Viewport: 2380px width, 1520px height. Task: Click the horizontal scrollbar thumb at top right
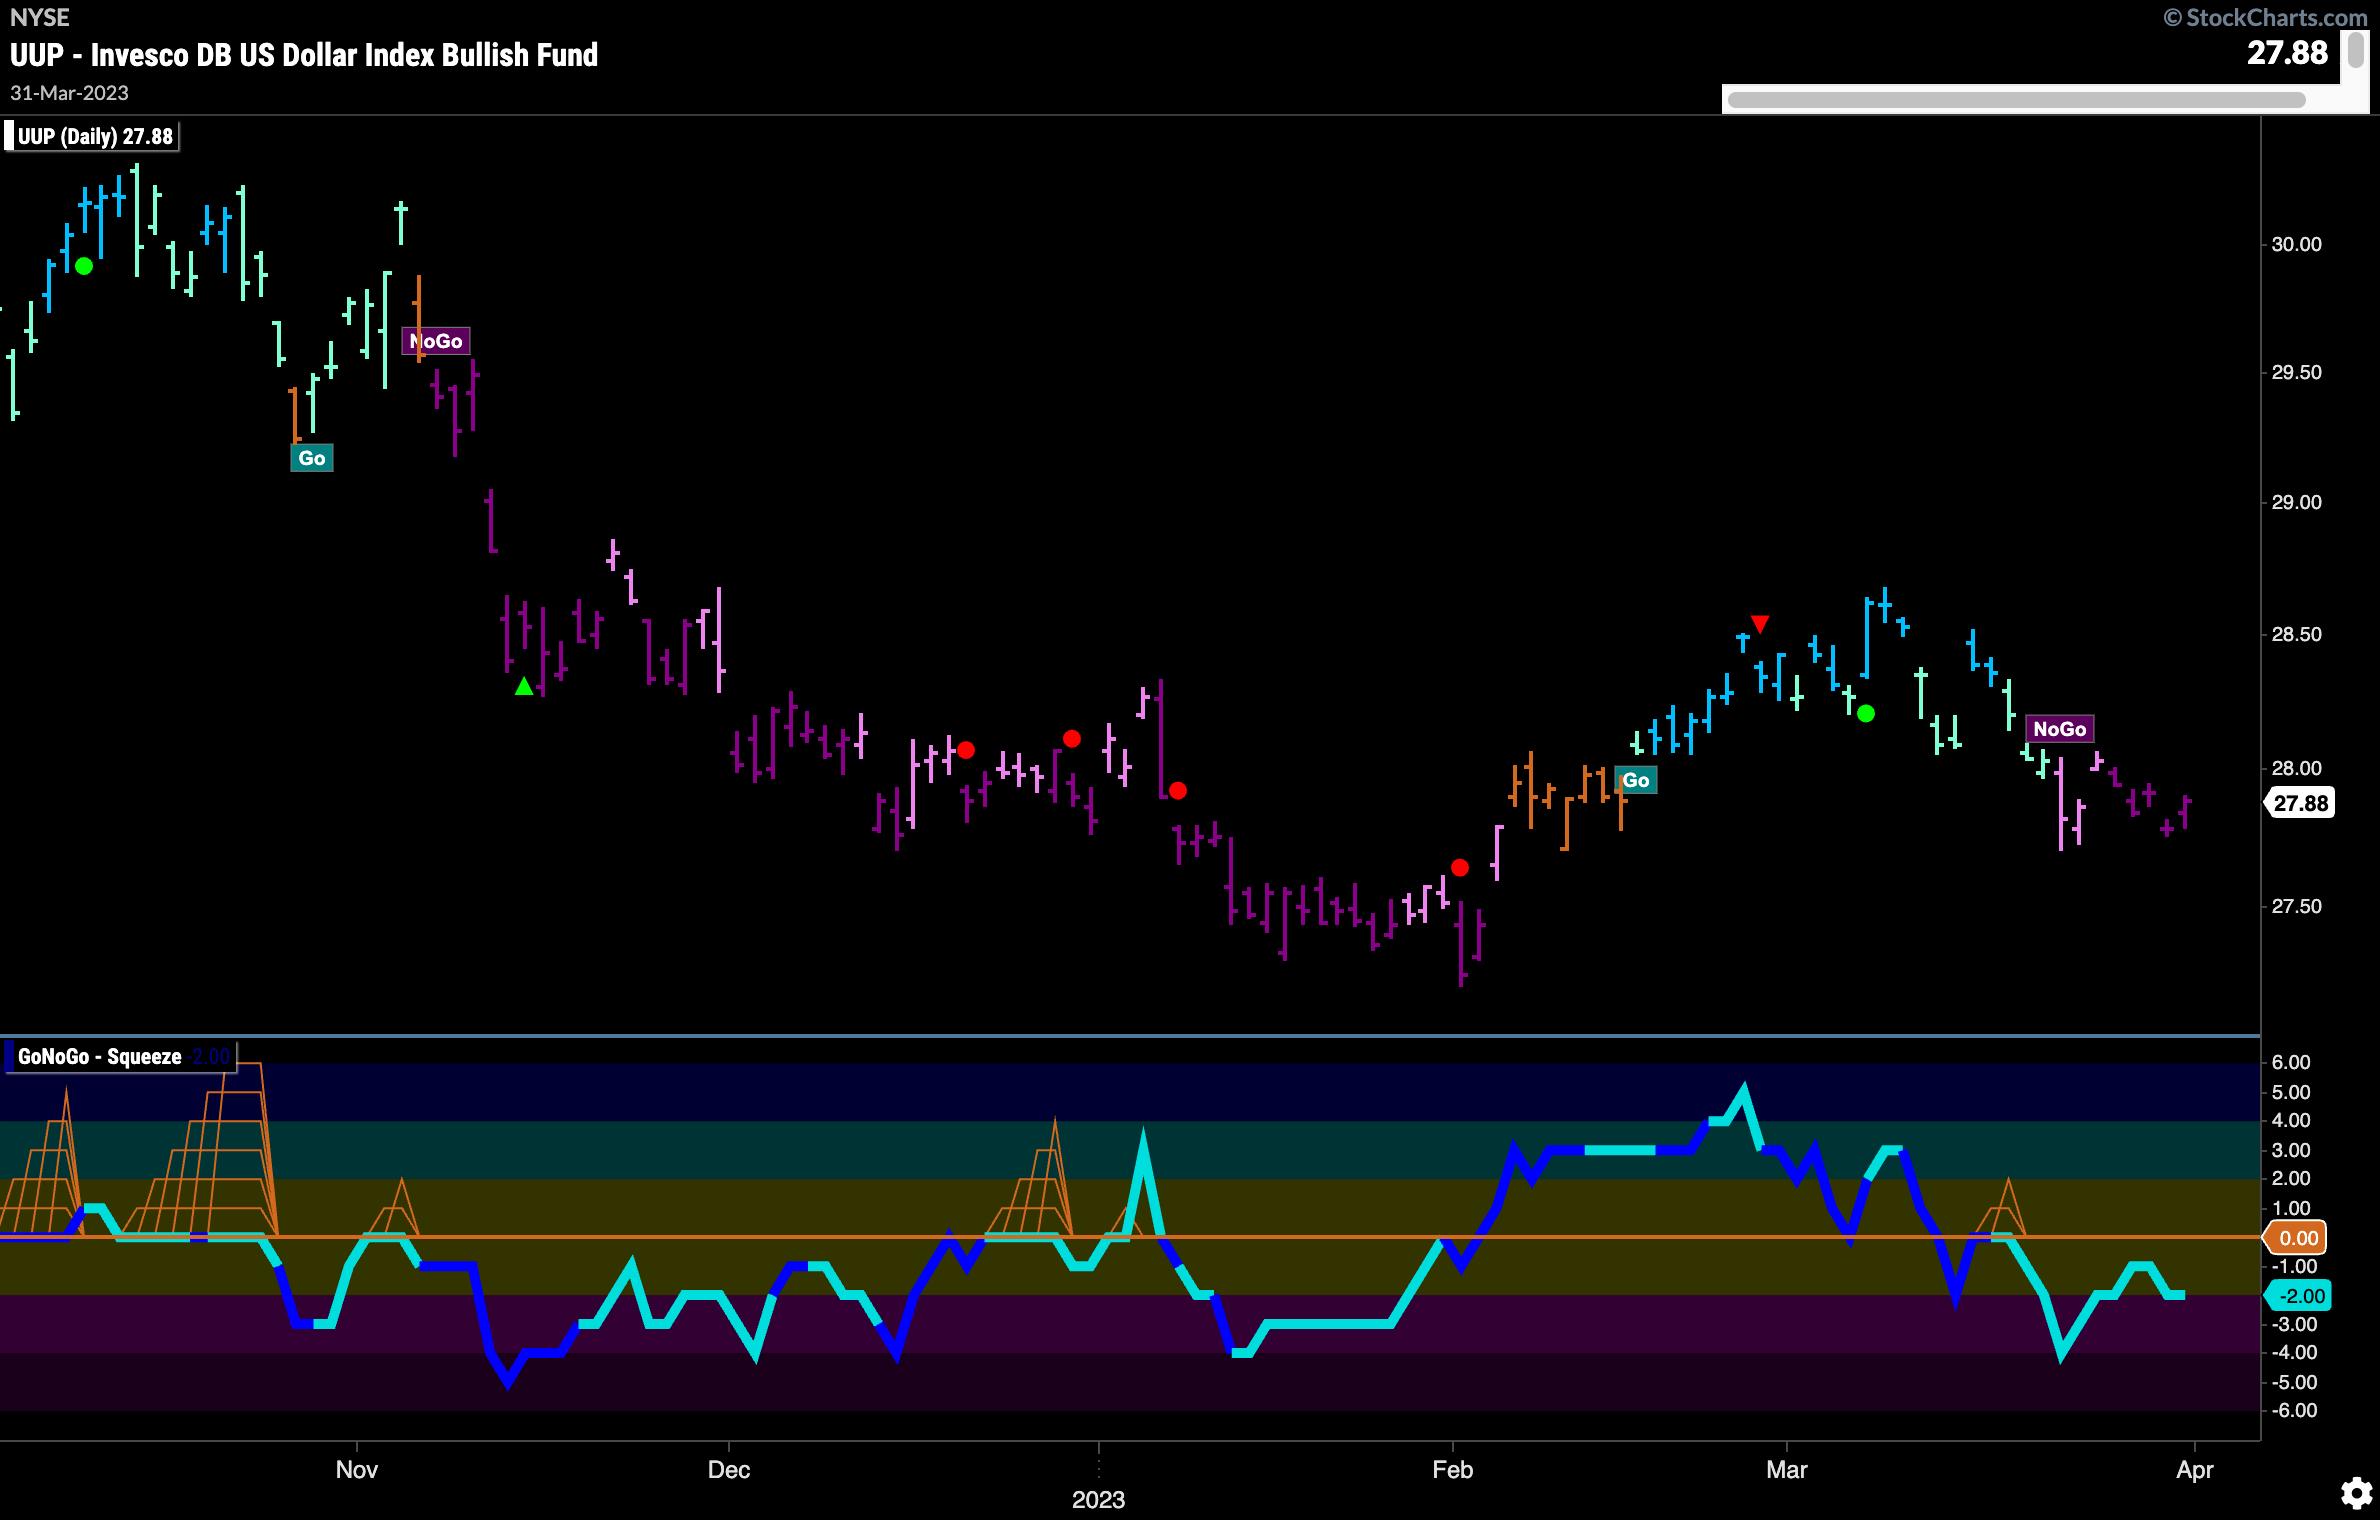pyautogui.click(x=2015, y=100)
